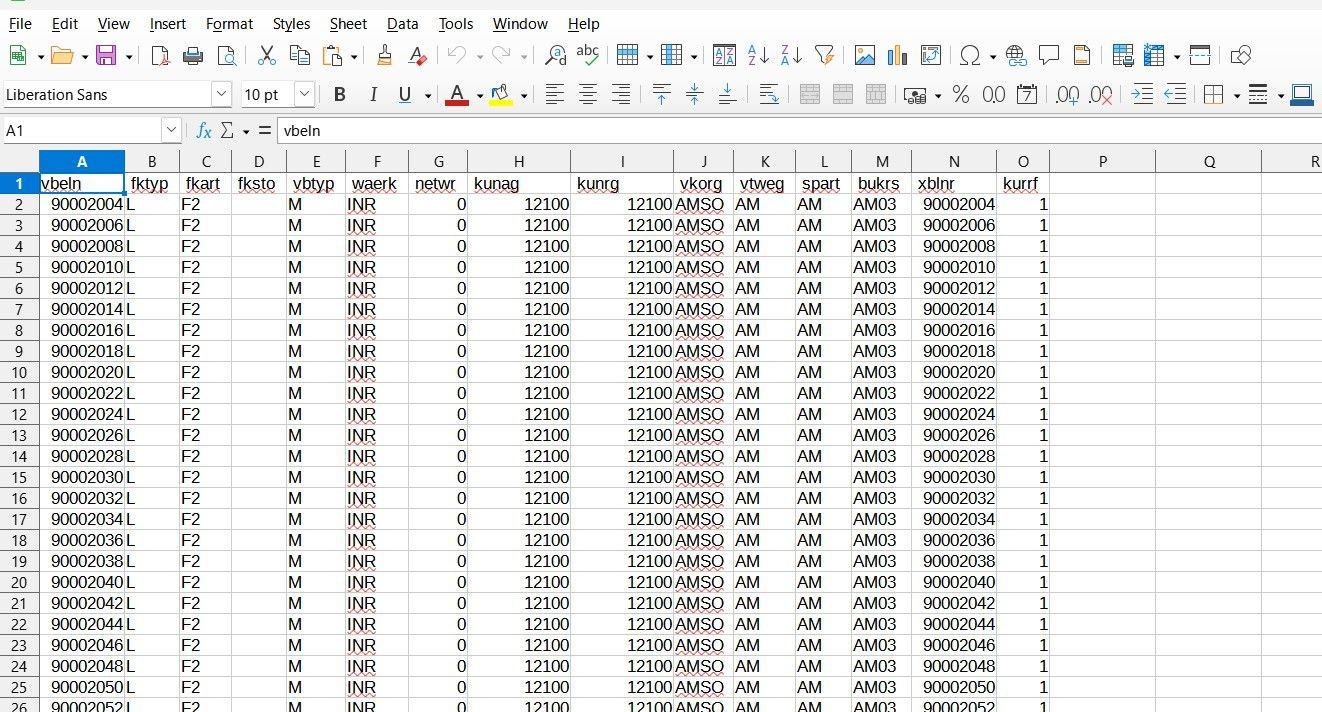Save the document with the floppy icon
This screenshot has width=1322, height=712.
[x=106, y=56]
